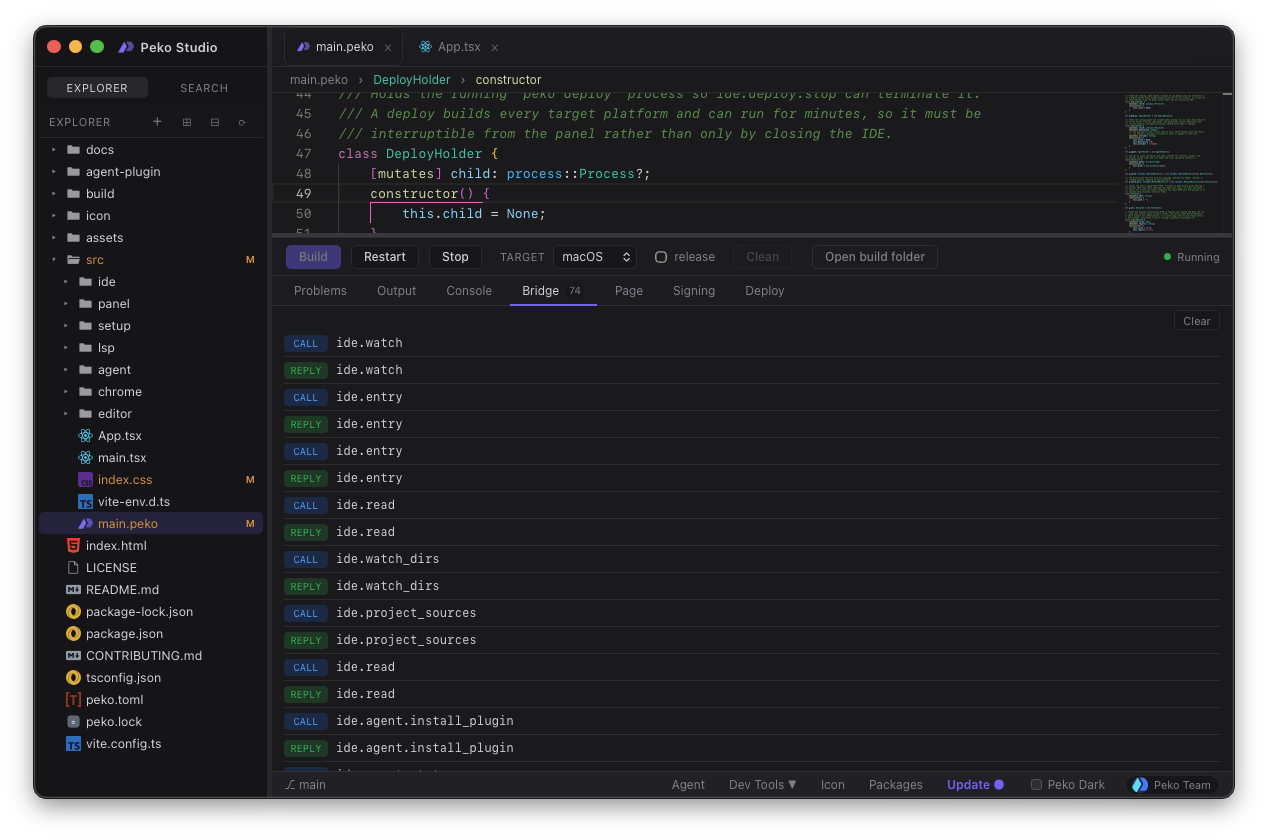
Task: Click the JSON icon next to package-lock.json
Action: [x=73, y=612]
